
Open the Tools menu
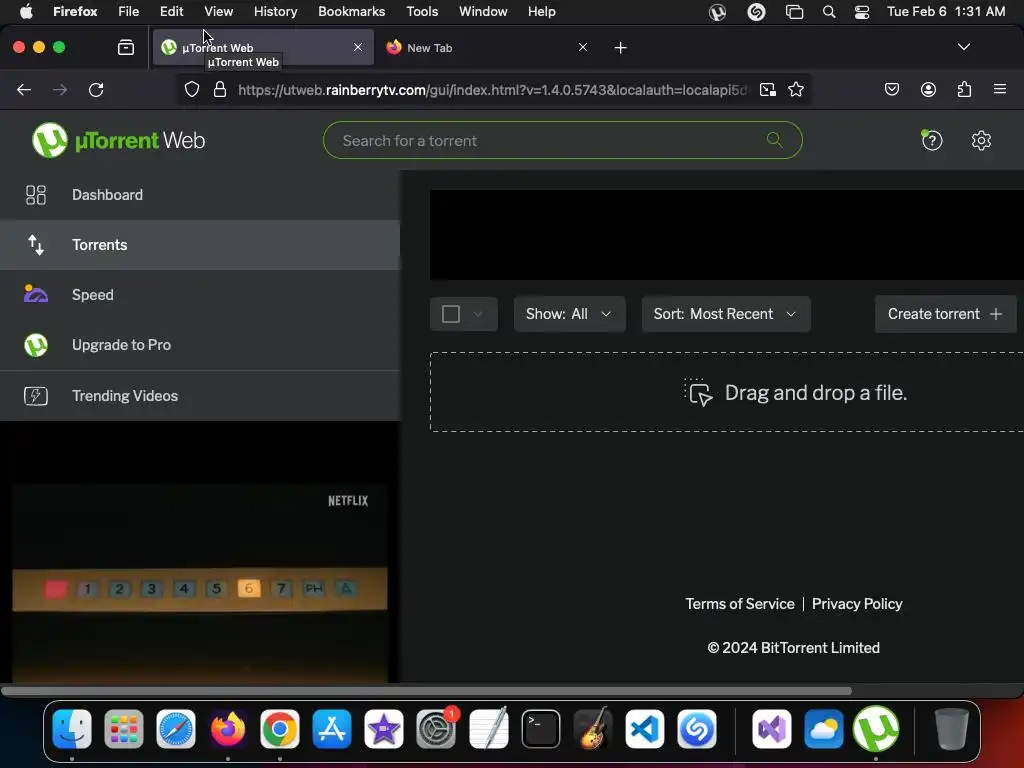tap(422, 12)
